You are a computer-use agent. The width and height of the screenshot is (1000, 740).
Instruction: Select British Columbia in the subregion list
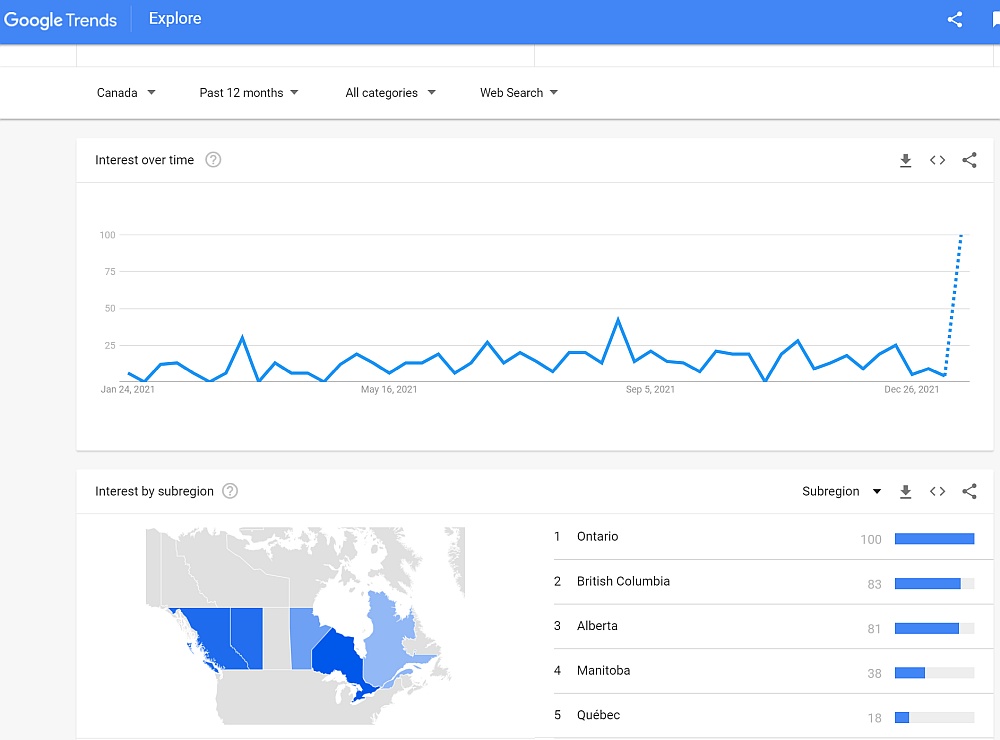pyautogui.click(x=623, y=581)
